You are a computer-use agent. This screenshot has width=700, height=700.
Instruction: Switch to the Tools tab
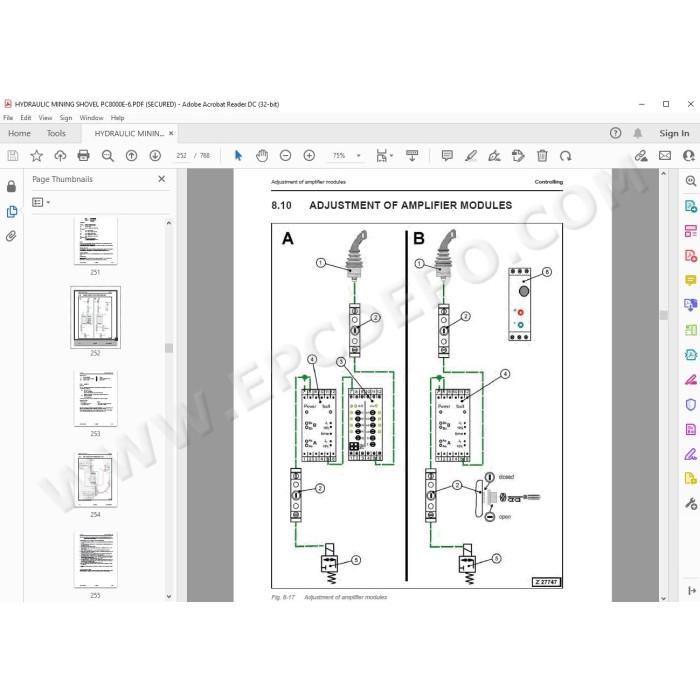click(56, 133)
